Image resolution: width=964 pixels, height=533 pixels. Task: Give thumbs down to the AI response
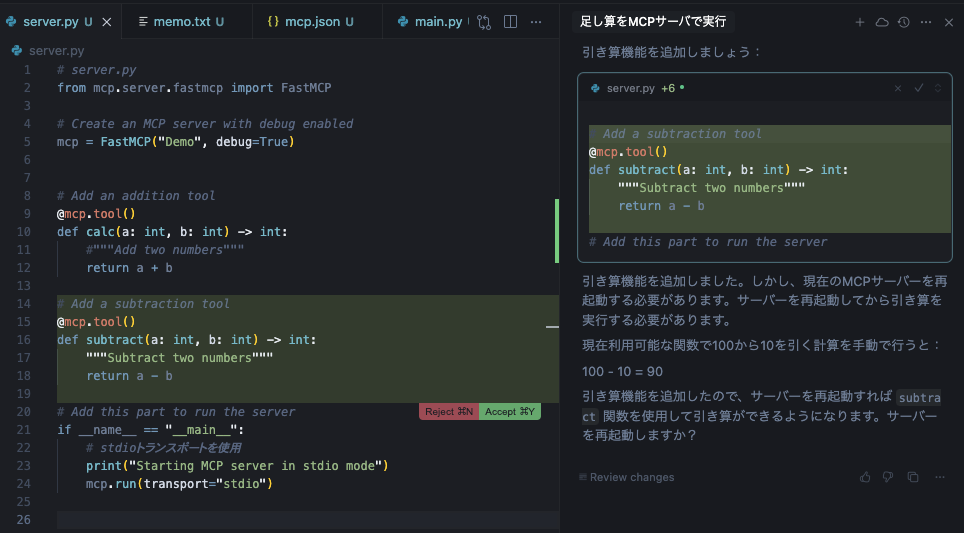click(x=888, y=477)
